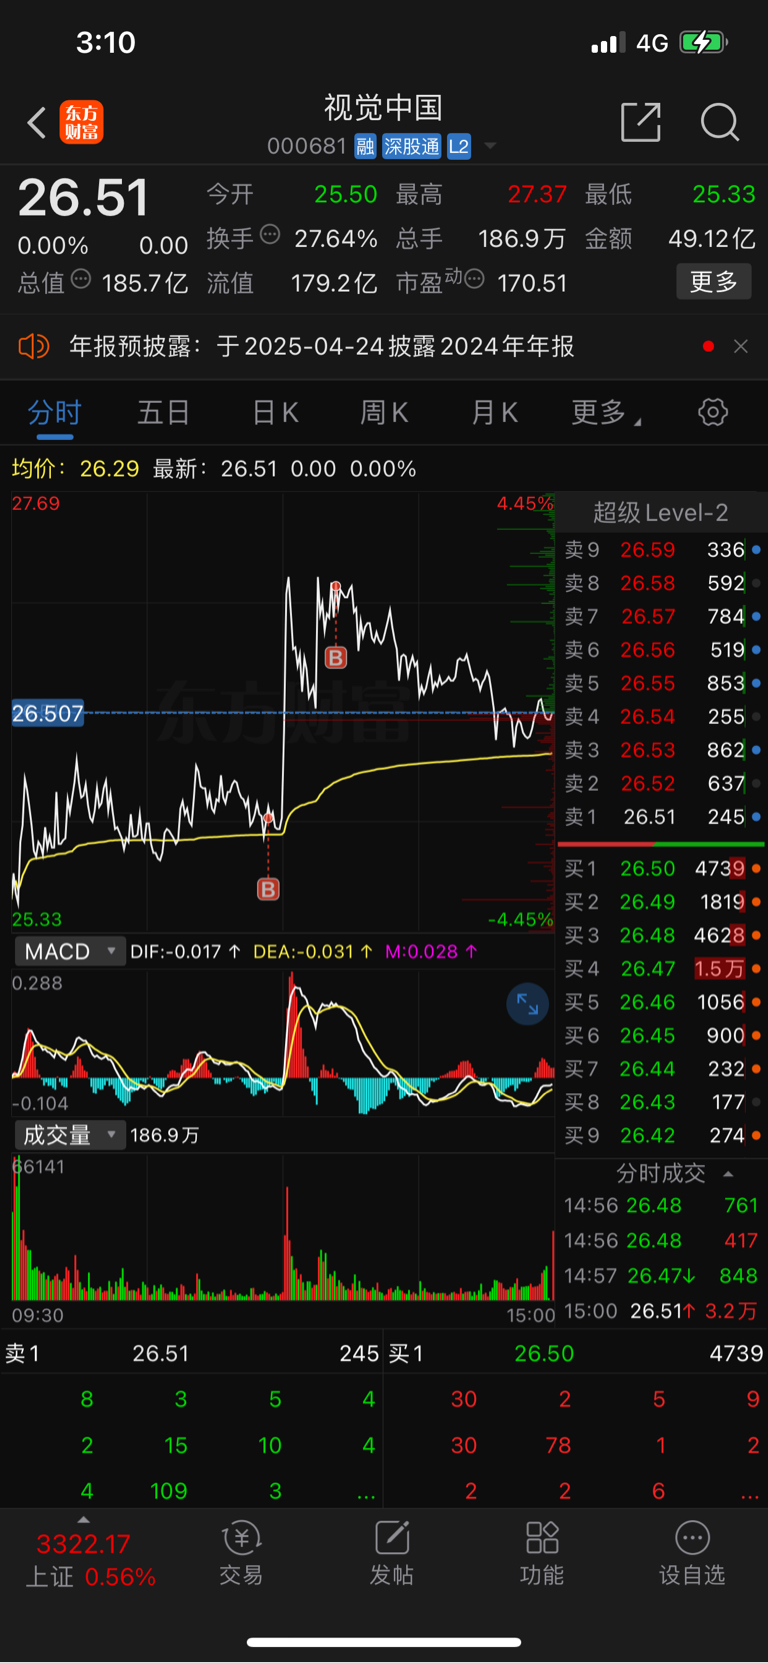Tap the announcement speaker icon
This screenshot has width=768, height=1663.
(x=33, y=346)
